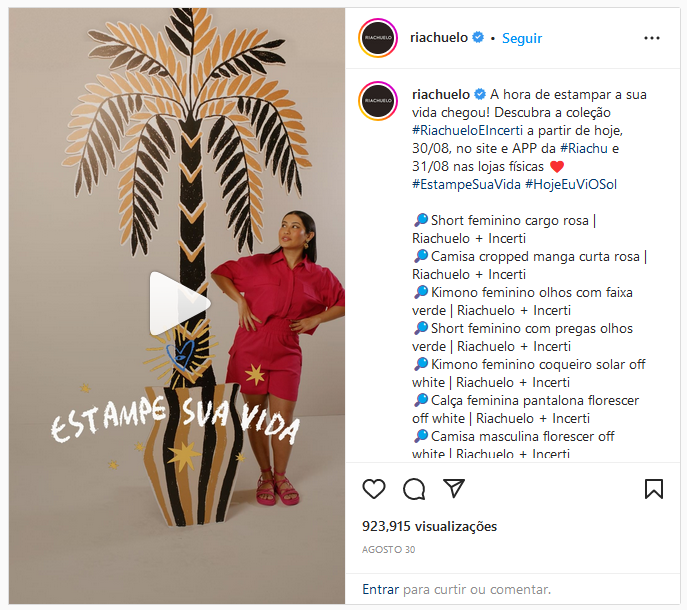This screenshot has height=610, width=687.
Task: Open the three-dot more options menu
Action: pyautogui.click(x=652, y=38)
